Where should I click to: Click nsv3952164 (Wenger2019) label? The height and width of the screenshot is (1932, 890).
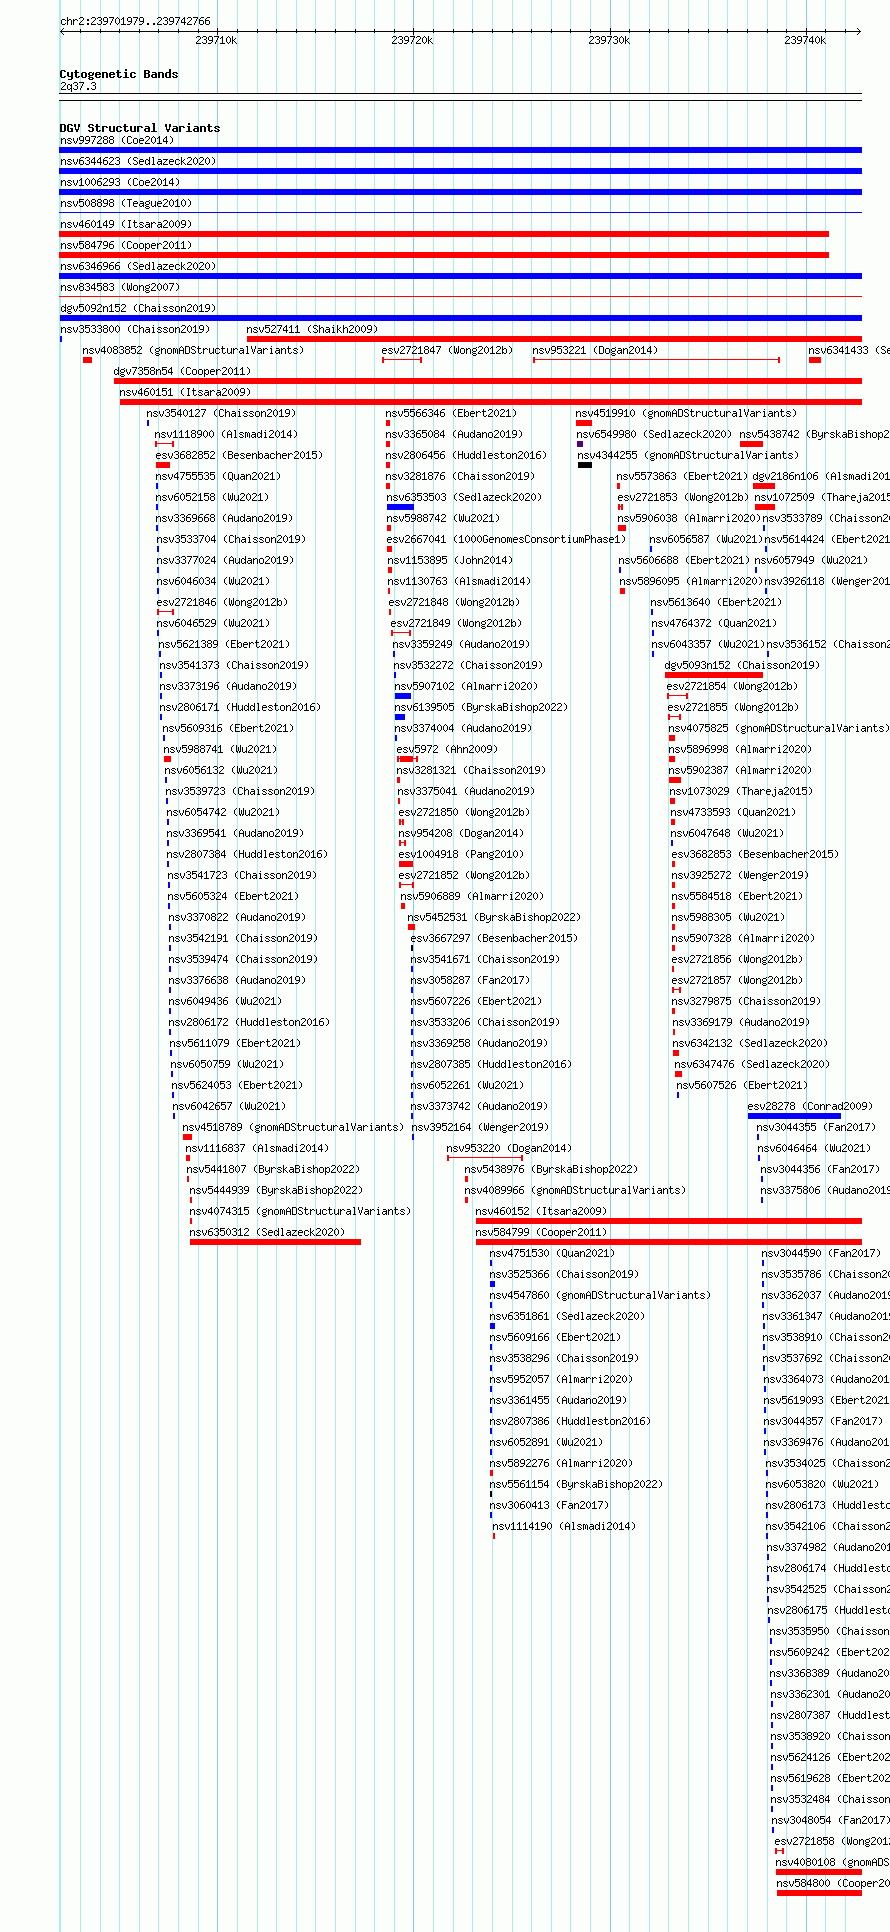[480, 1127]
